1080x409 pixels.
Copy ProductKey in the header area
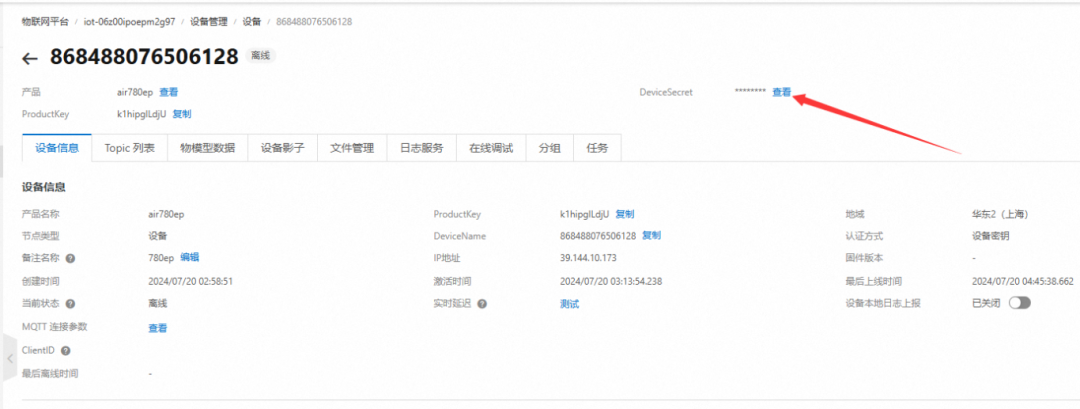tap(182, 114)
